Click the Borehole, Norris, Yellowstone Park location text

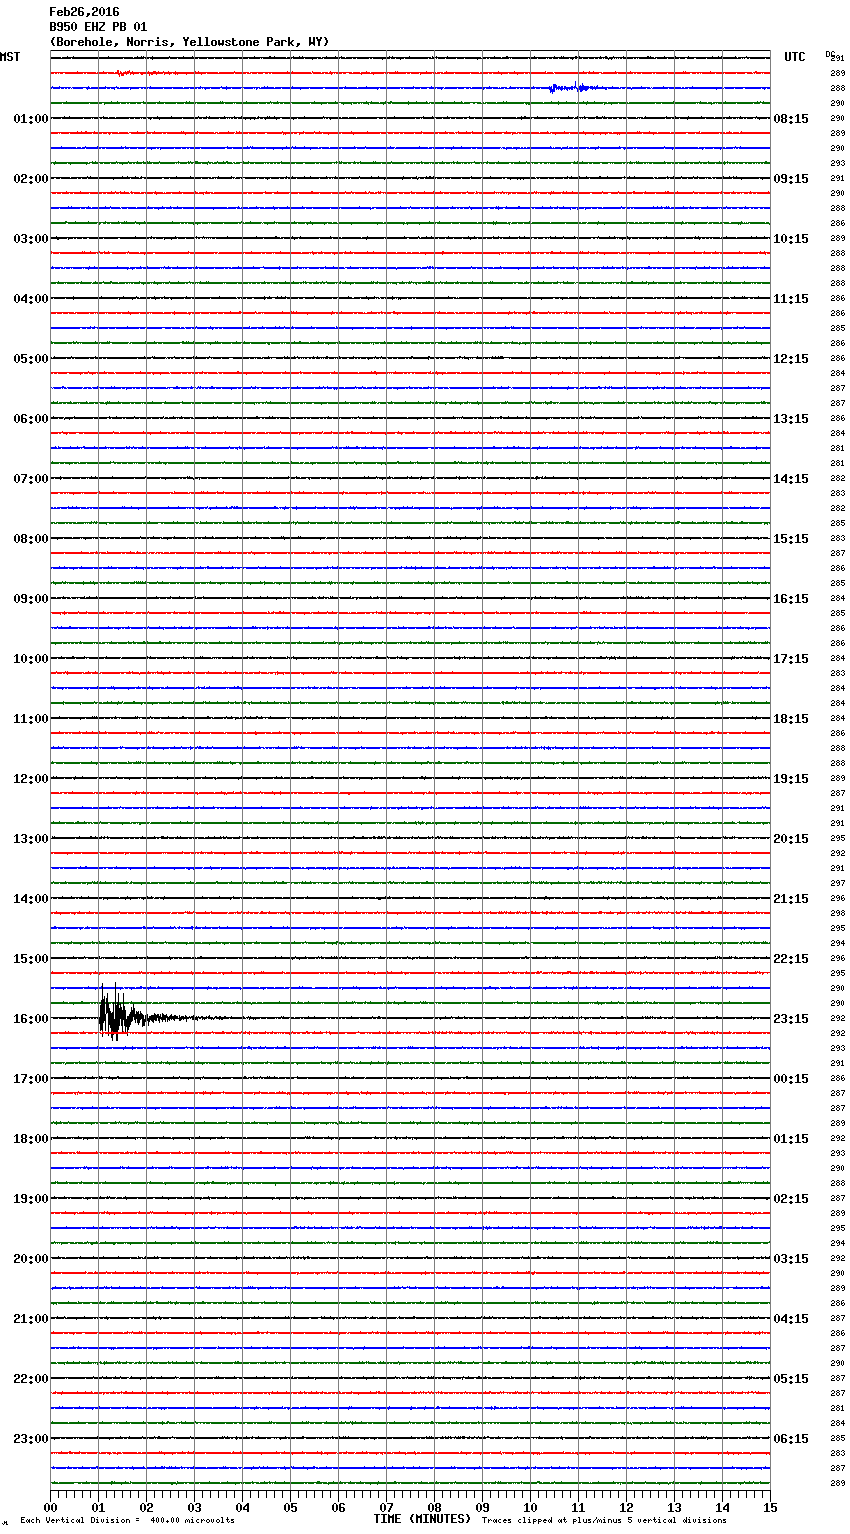(189, 42)
